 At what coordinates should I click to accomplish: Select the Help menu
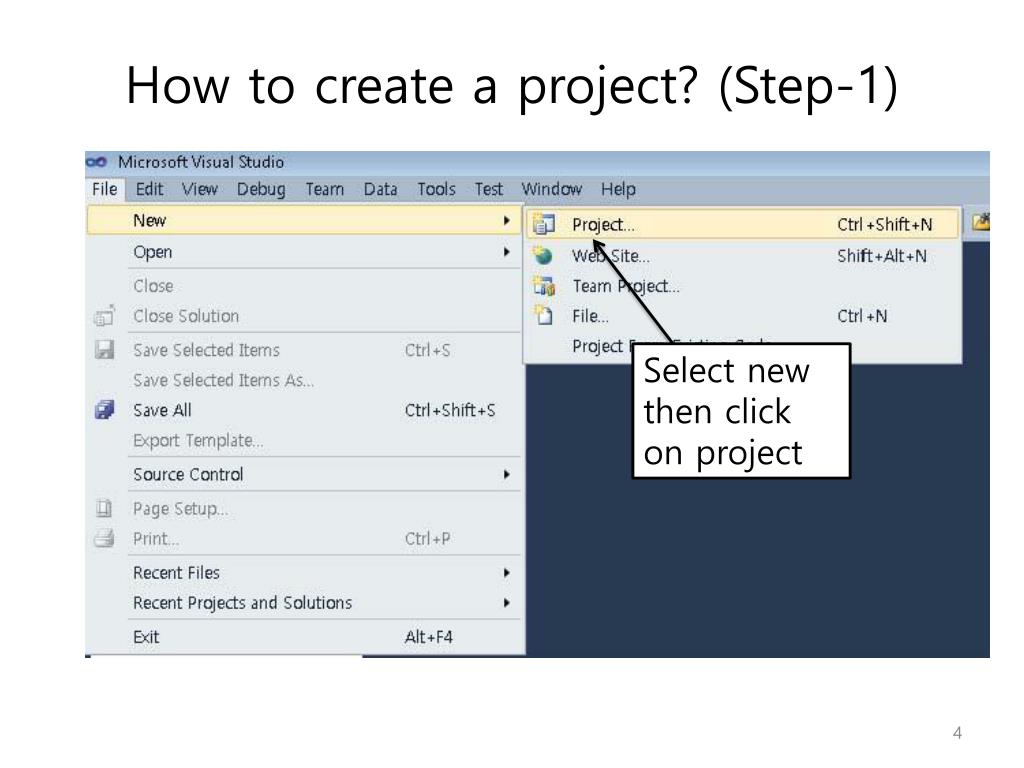tap(618, 189)
